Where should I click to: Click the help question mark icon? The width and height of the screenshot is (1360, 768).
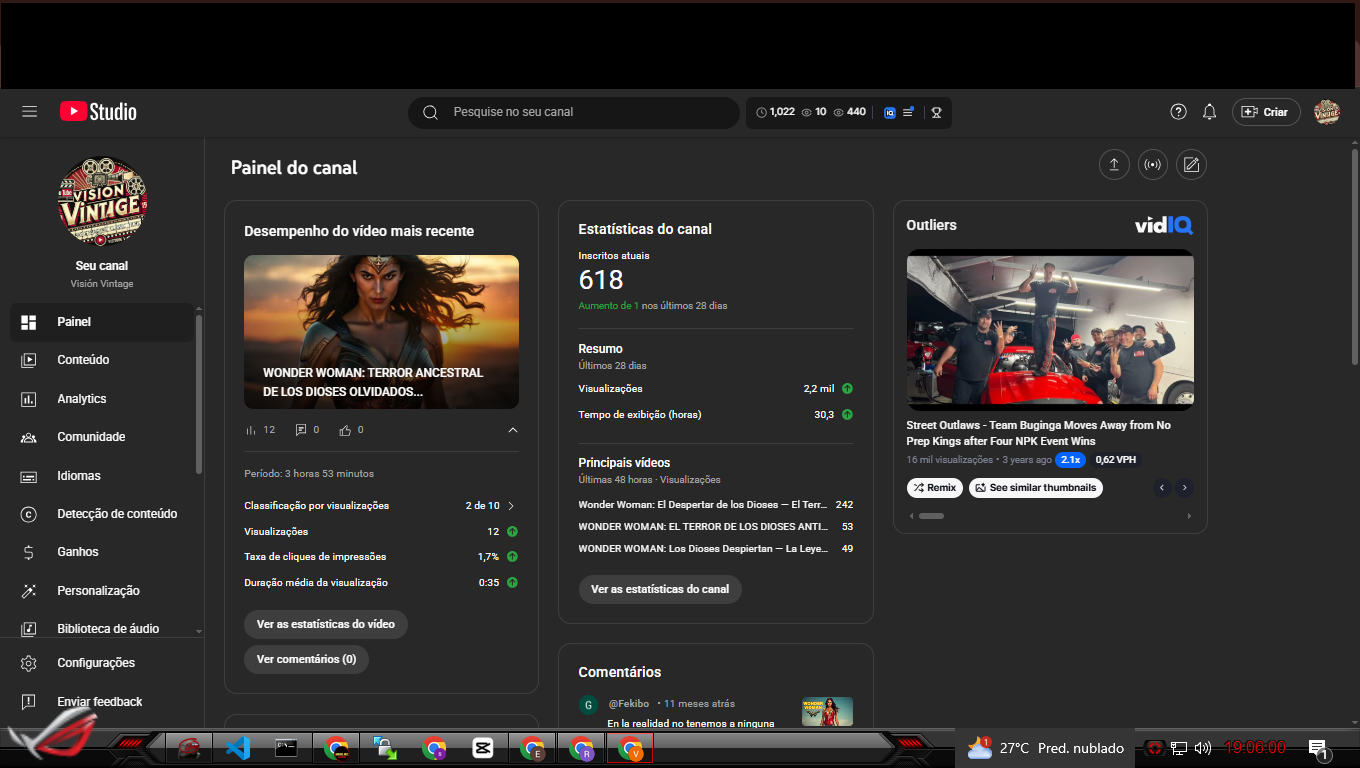1178,112
